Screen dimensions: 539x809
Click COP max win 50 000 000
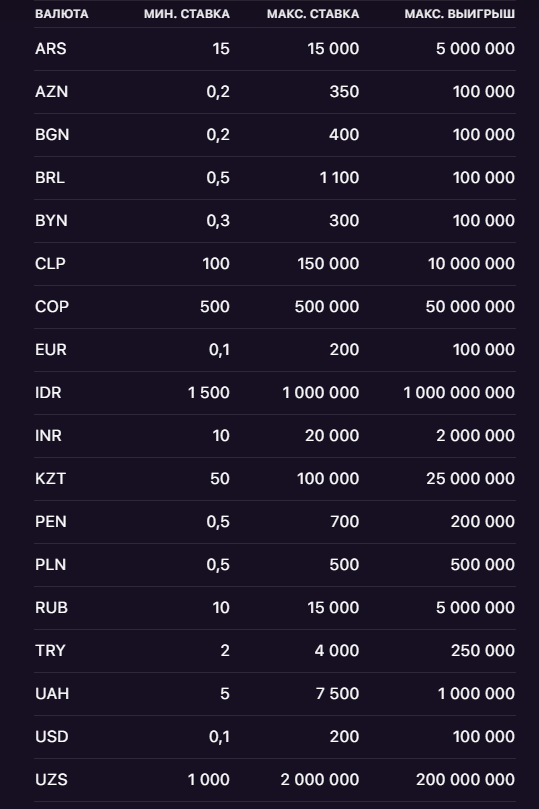pyautogui.click(x=470, y=306)
